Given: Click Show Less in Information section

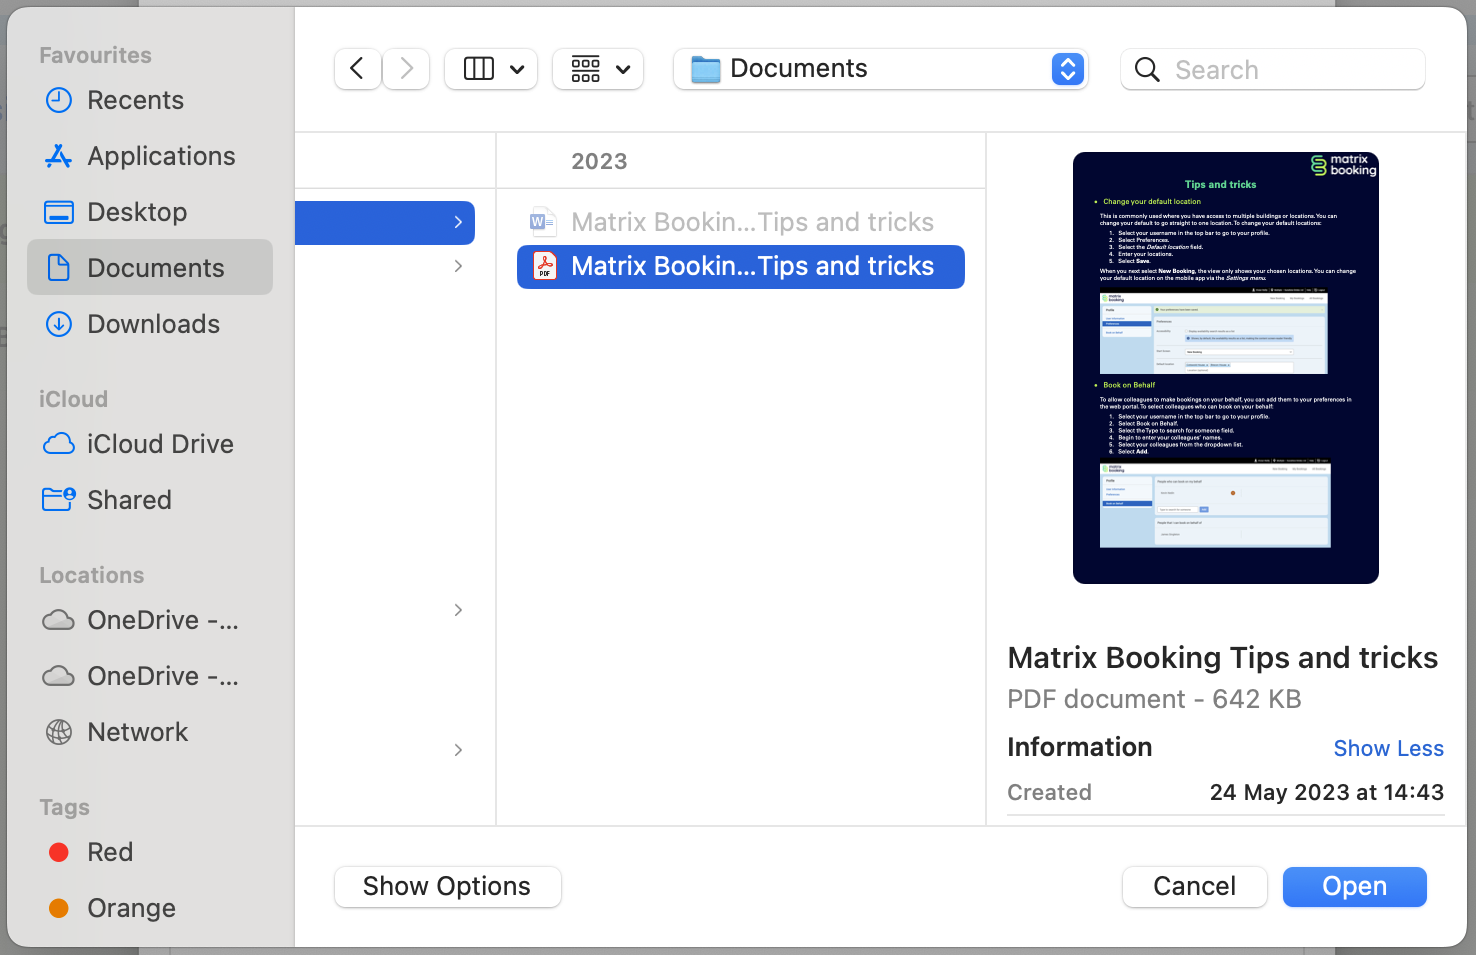Looking at the screenshot, I should (1388, 748).
